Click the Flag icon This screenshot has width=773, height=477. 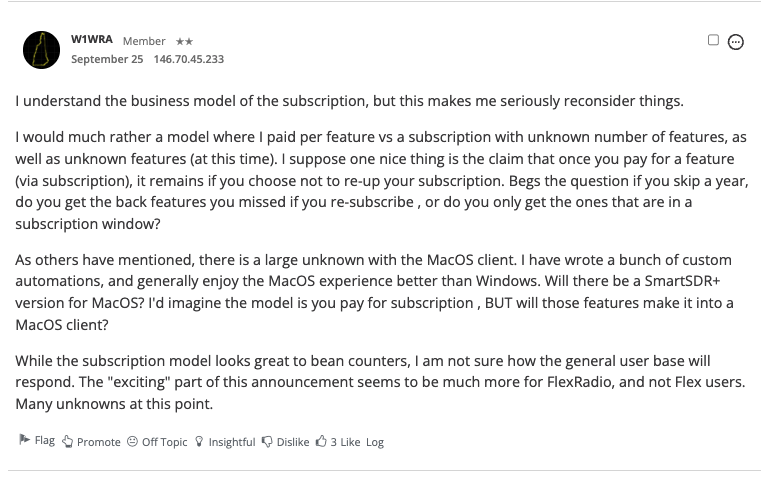(x=24, y=439)
